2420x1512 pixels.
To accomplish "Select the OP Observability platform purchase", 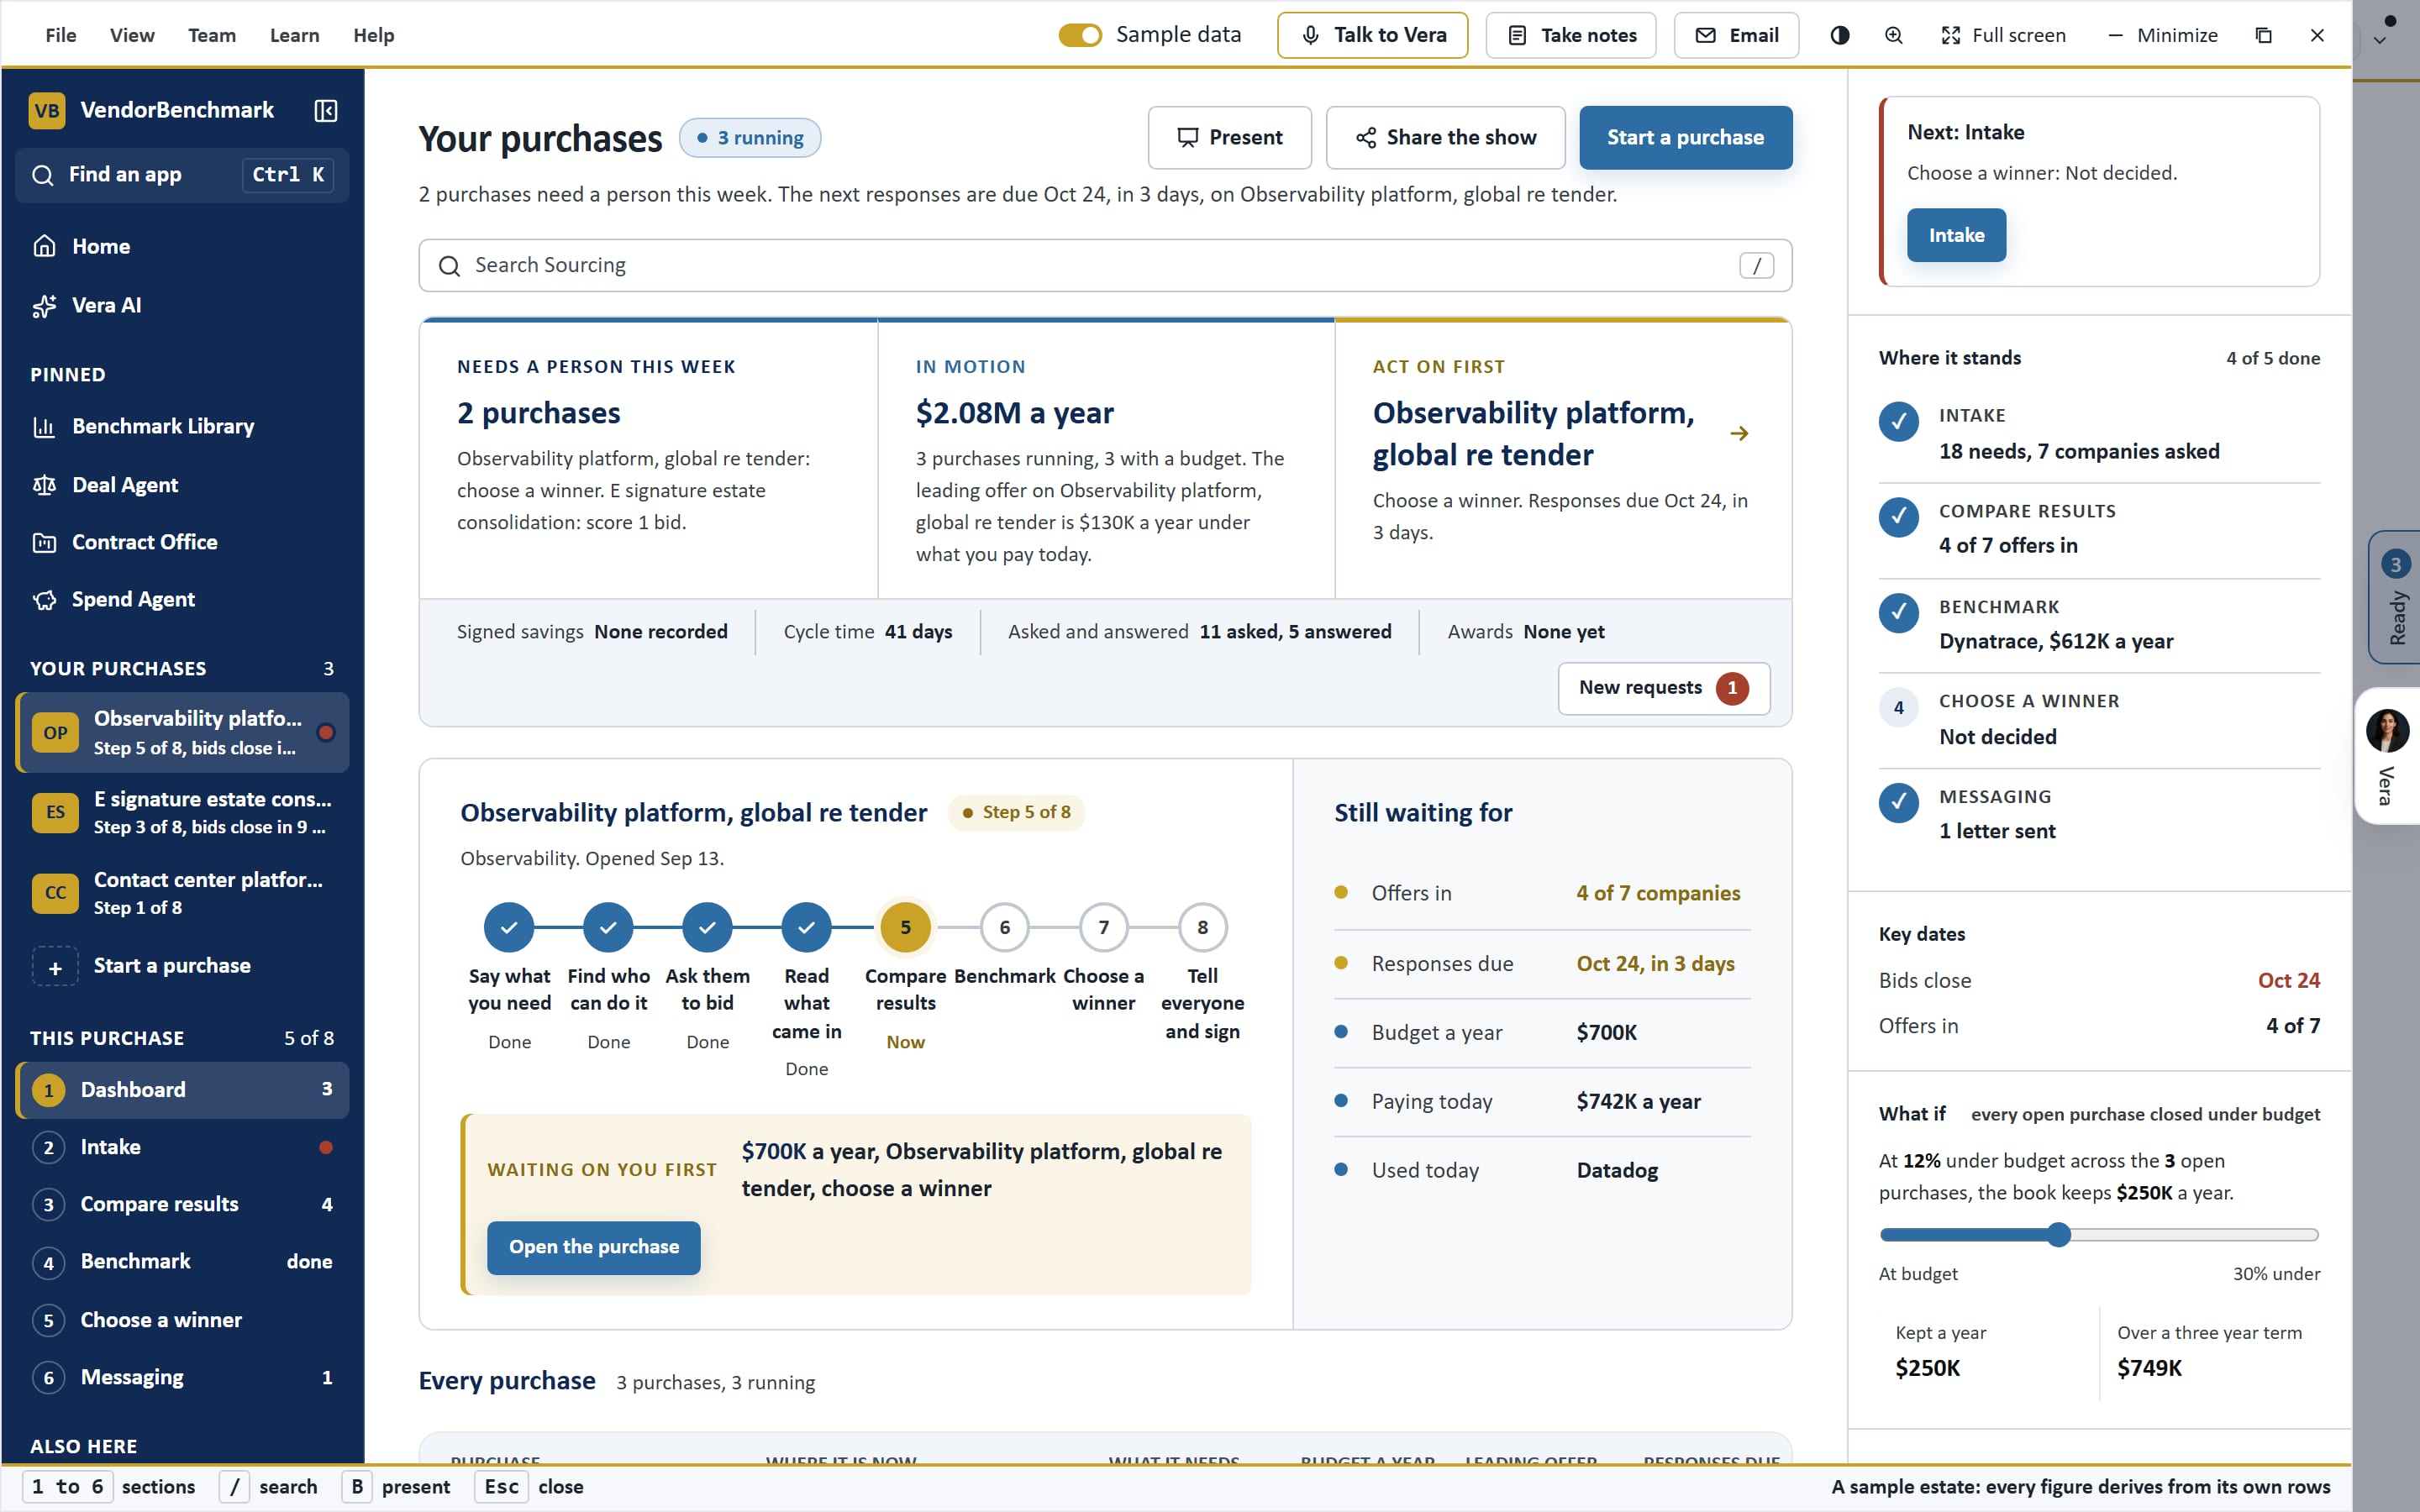I will 182,732.
